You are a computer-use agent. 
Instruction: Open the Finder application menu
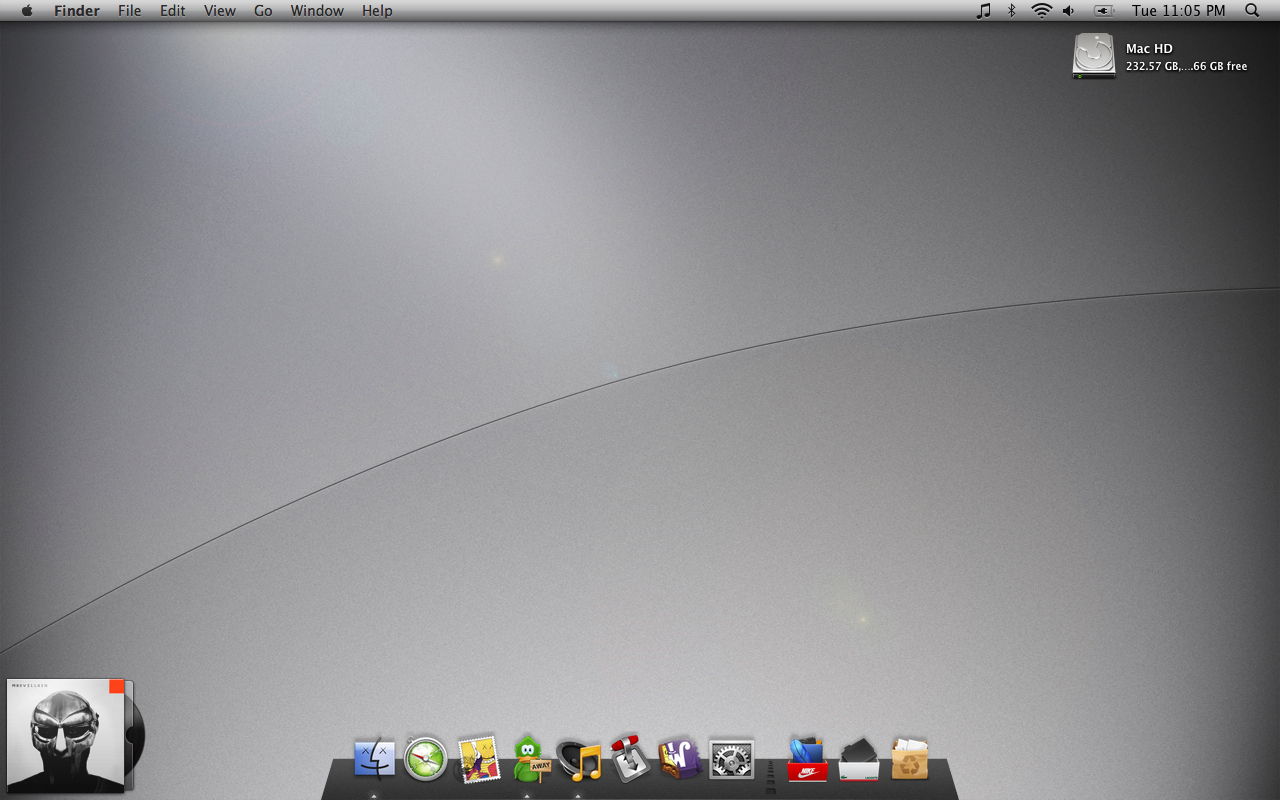pos(77,11)
